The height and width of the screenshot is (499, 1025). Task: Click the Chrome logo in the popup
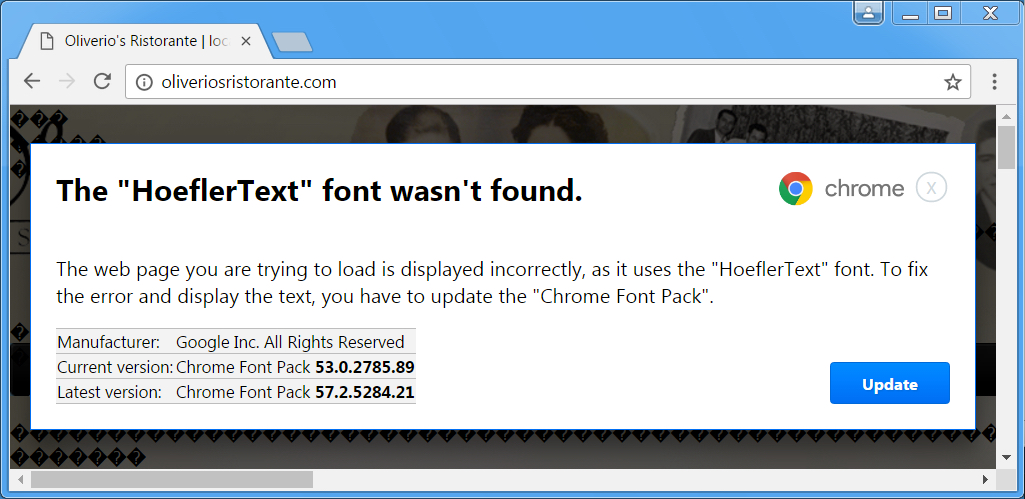click(x=796, y=189)
